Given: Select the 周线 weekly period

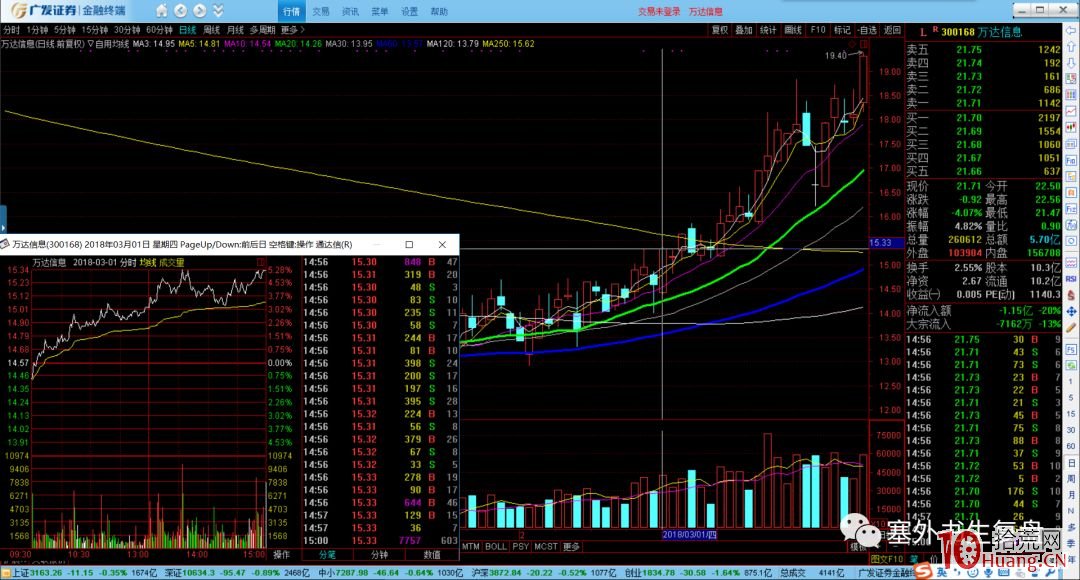Looking at the screenshot, I should coord(211,30).
